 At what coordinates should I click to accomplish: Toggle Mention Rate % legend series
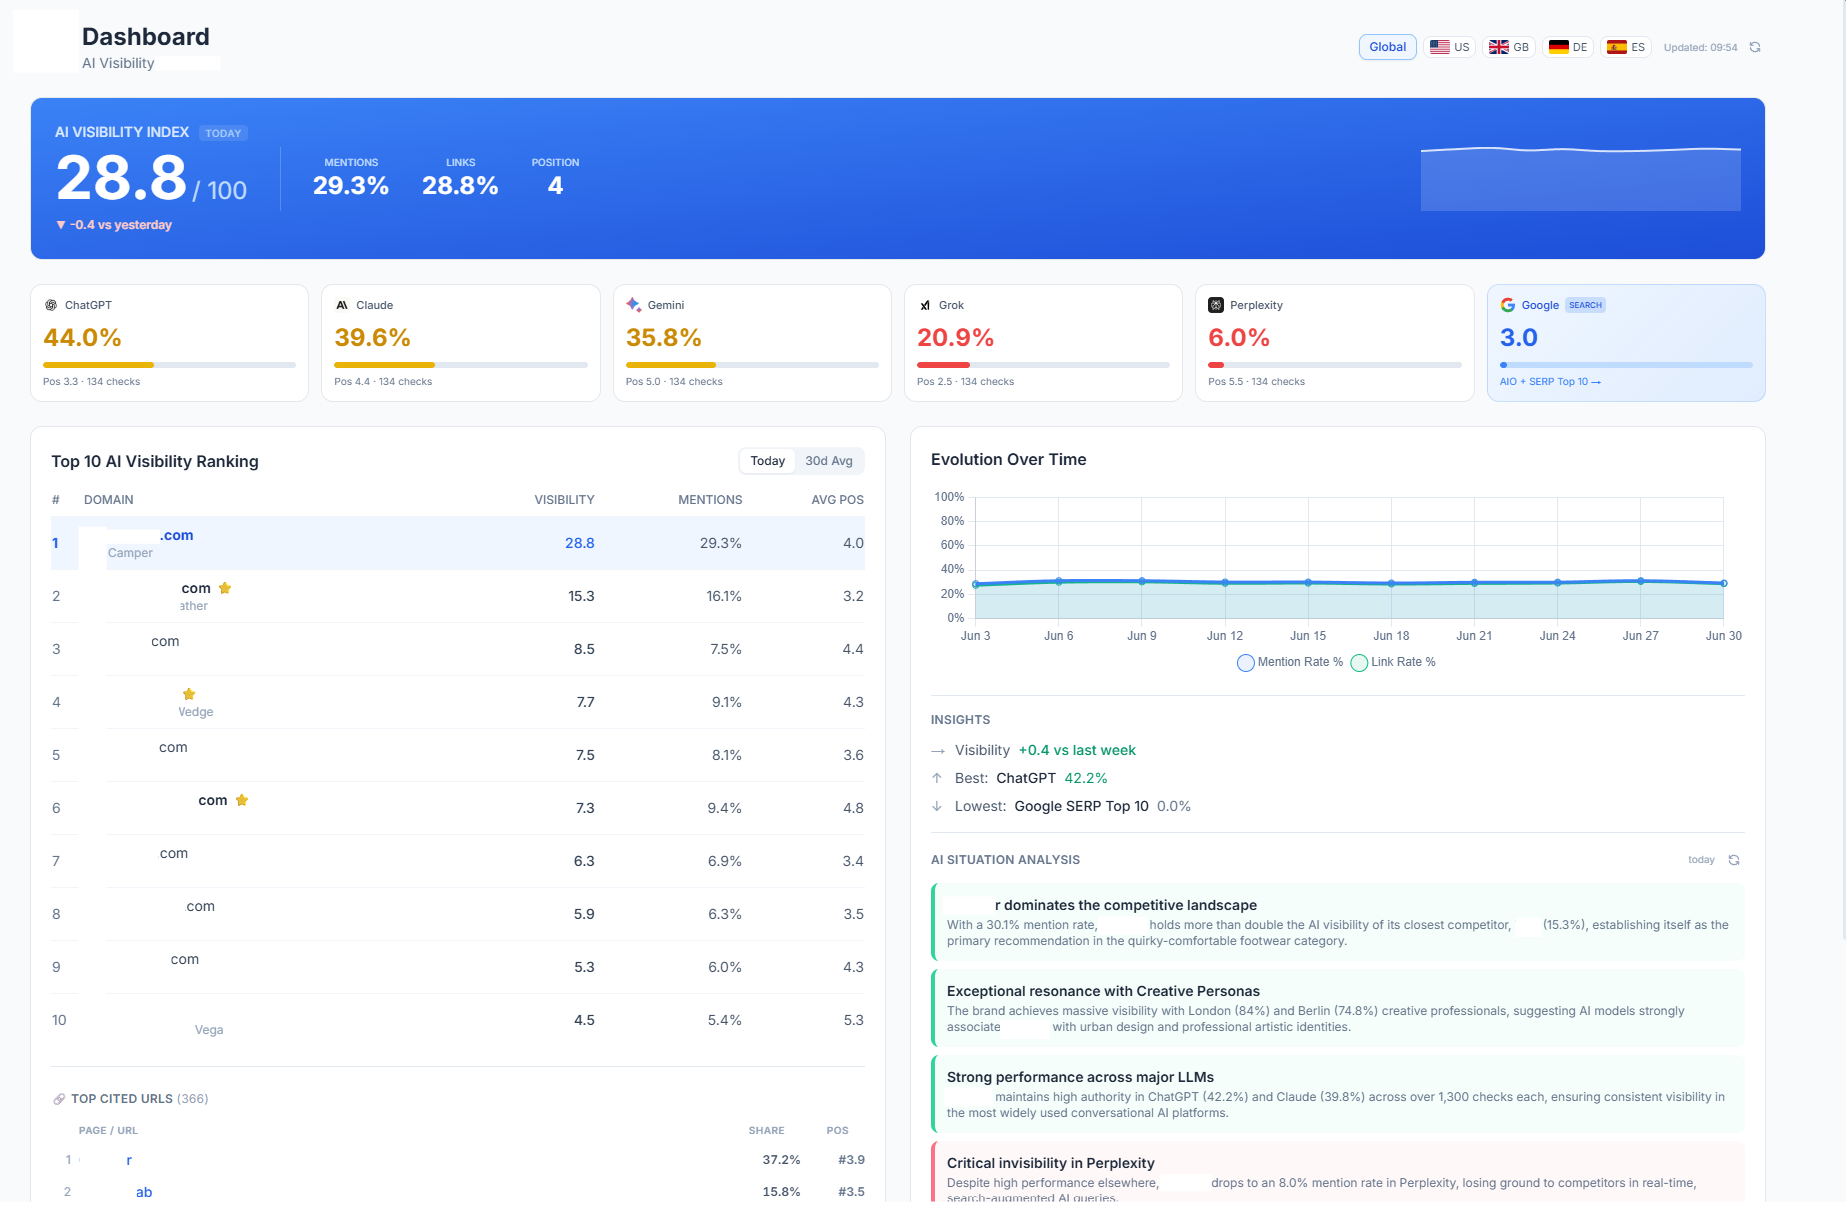pyautogui.click(x=1290, y=662)
